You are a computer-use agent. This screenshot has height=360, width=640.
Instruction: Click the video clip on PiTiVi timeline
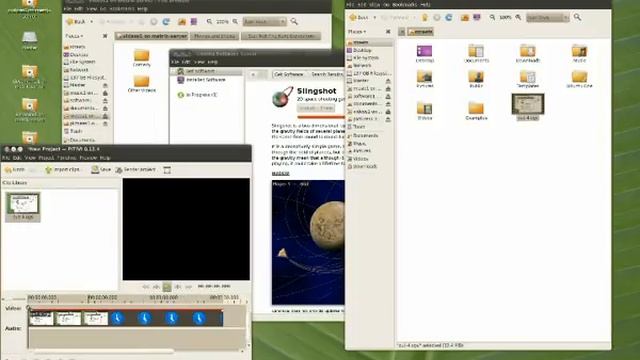coord(126,318)
